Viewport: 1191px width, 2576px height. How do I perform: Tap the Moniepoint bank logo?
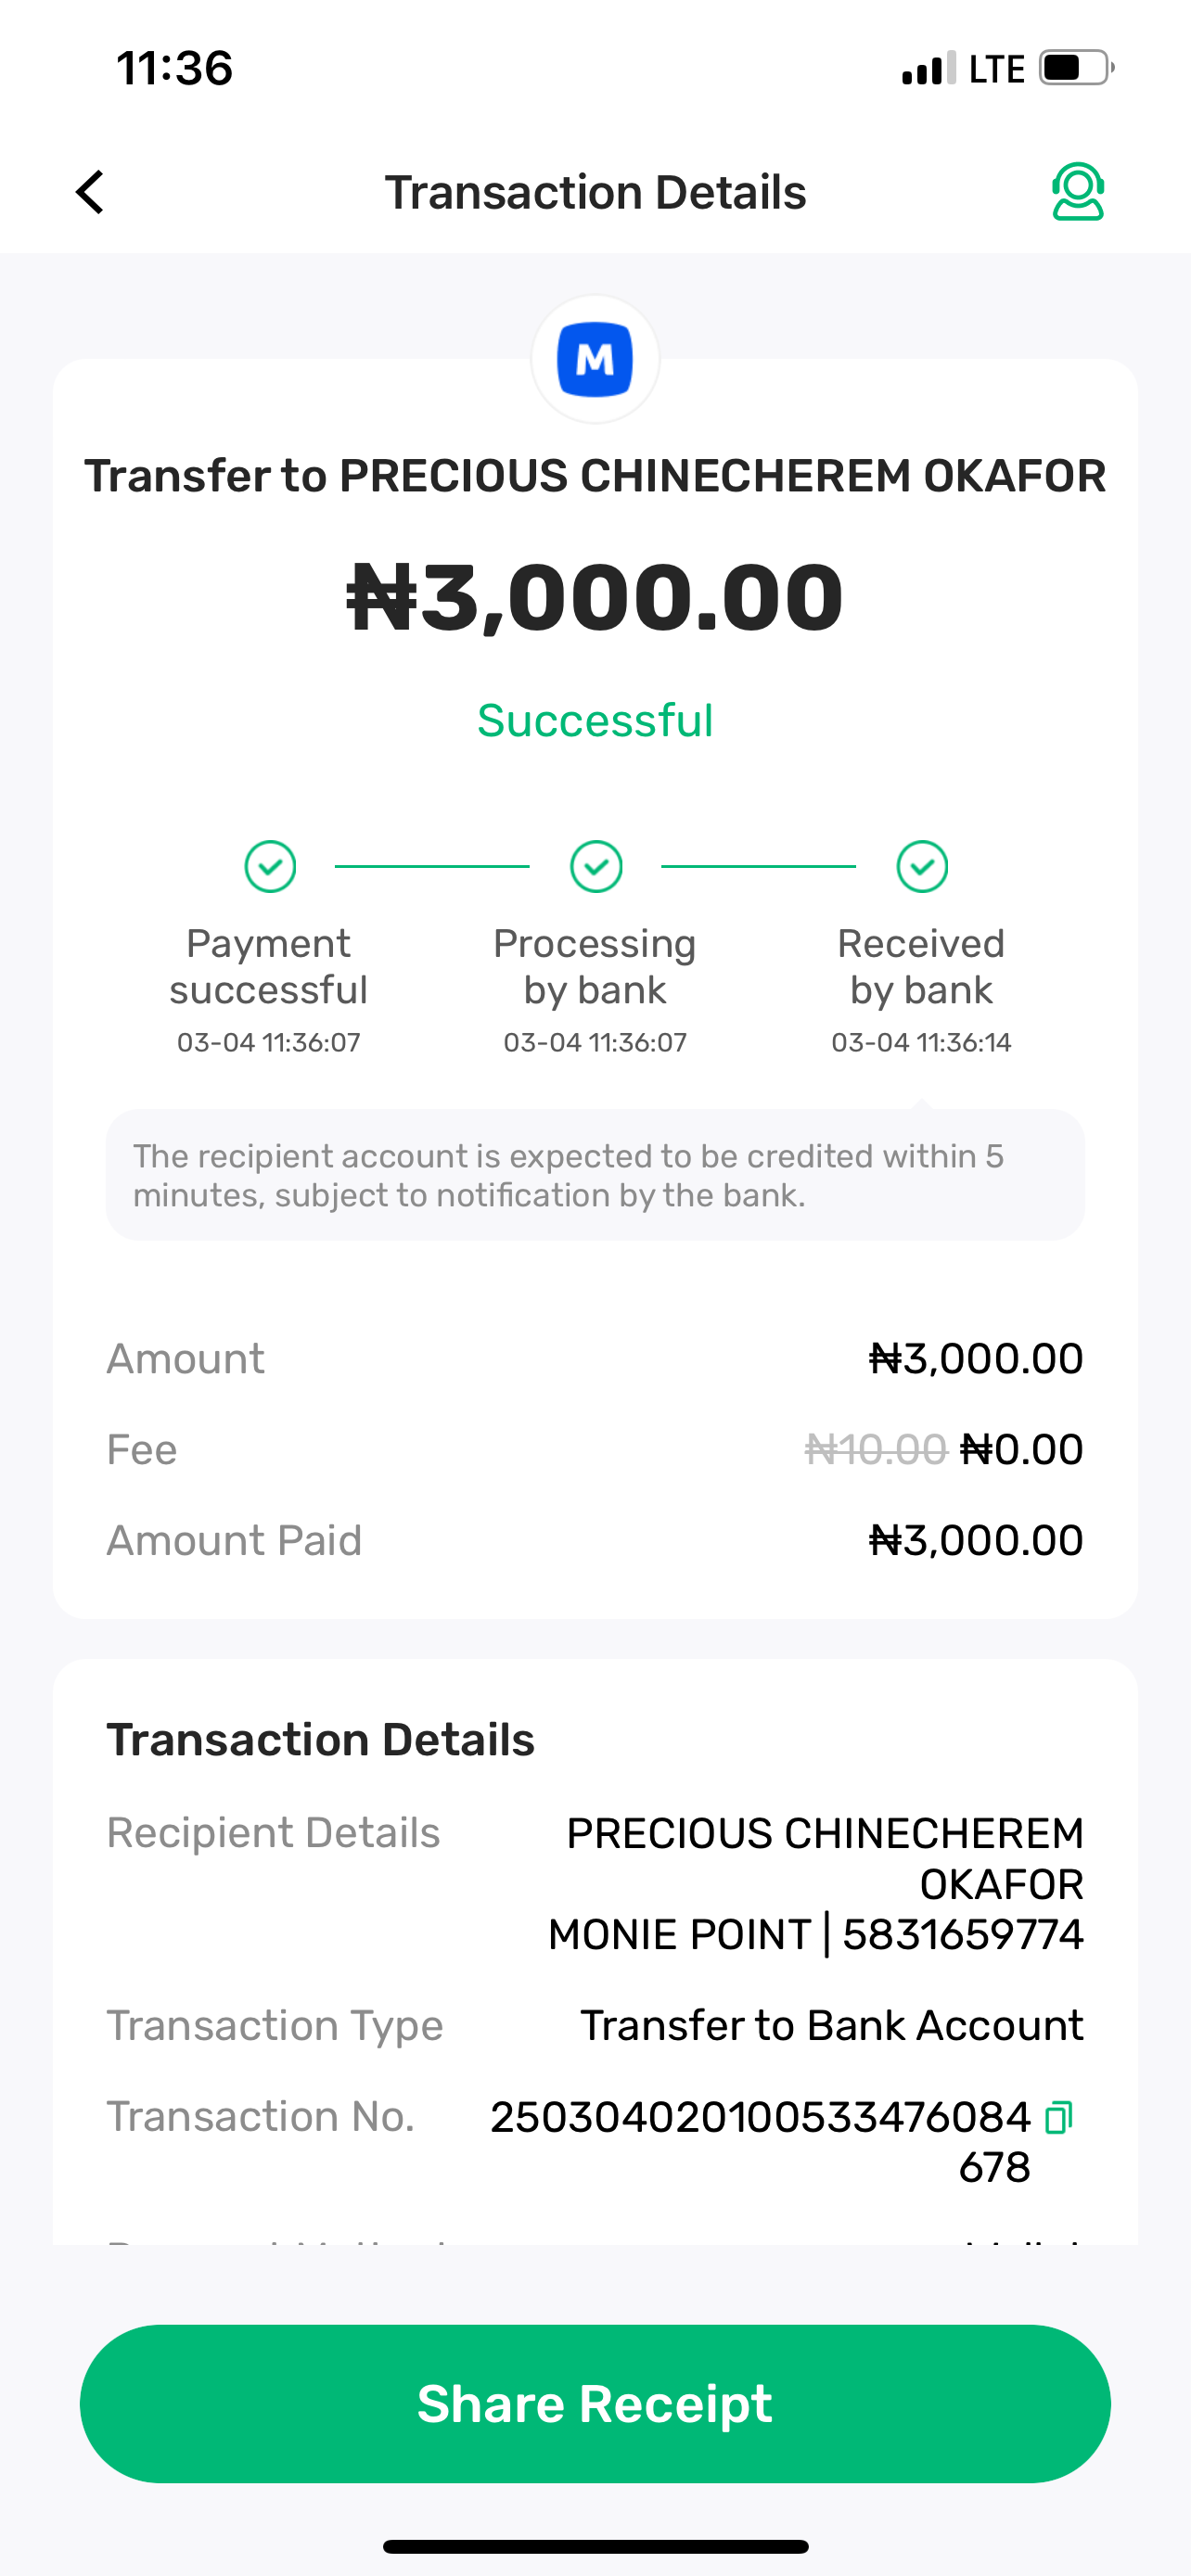[595, 360]
